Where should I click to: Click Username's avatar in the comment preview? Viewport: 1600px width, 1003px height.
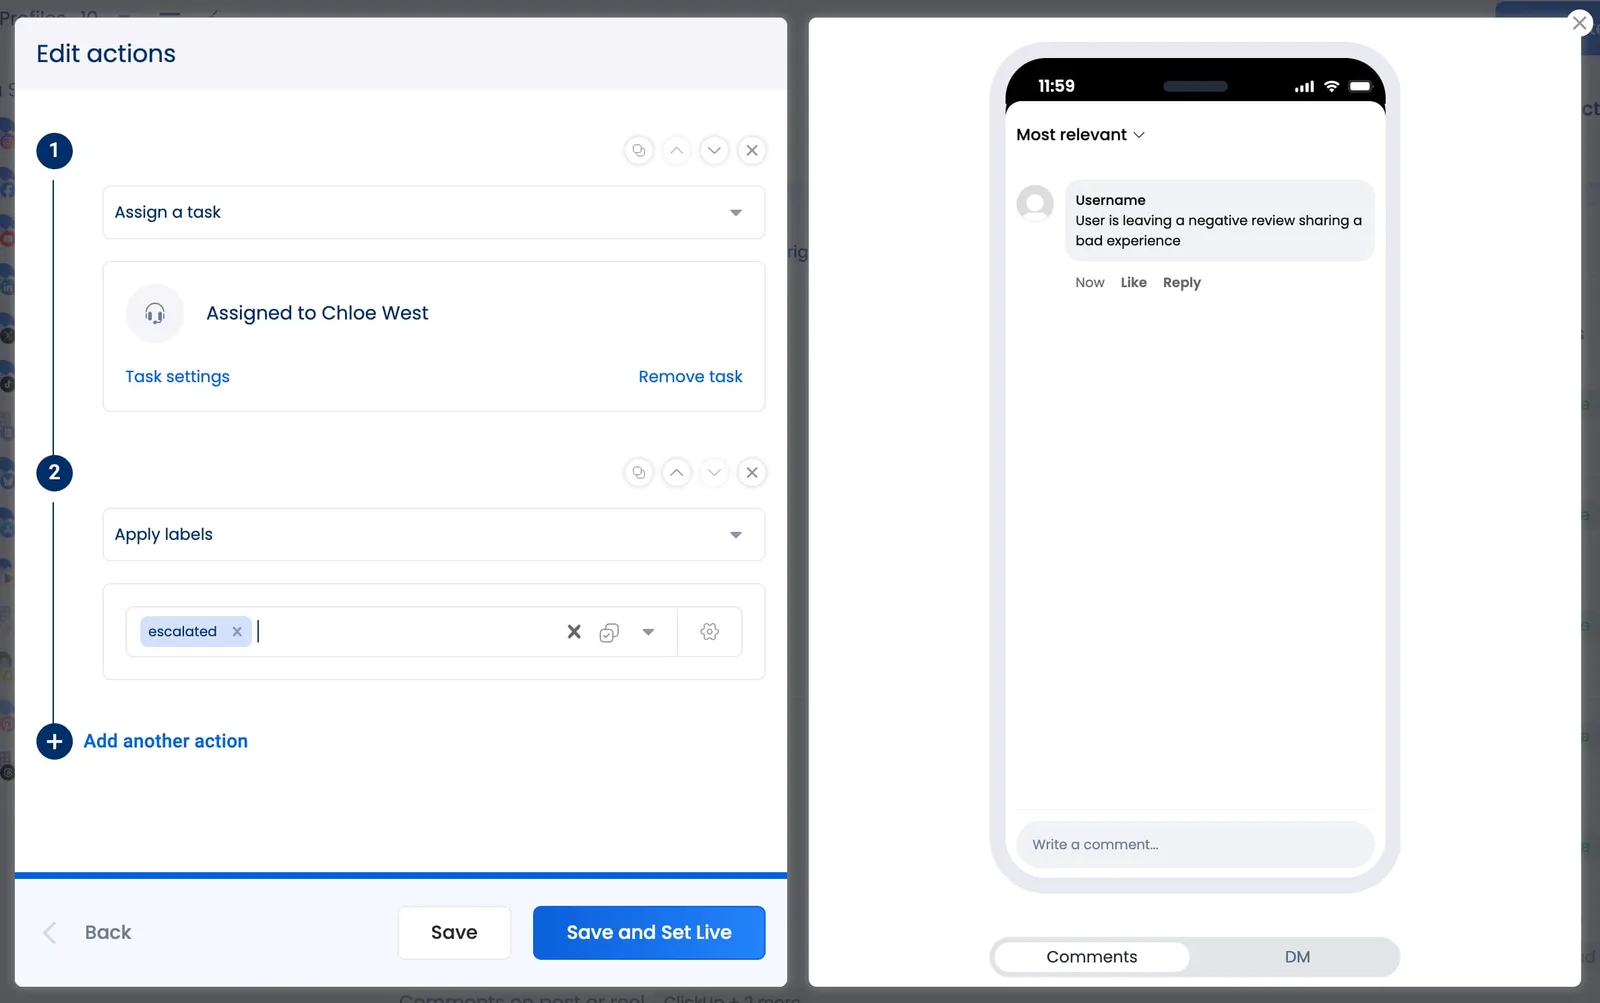pyautogui.click(x=1035, y=204)
